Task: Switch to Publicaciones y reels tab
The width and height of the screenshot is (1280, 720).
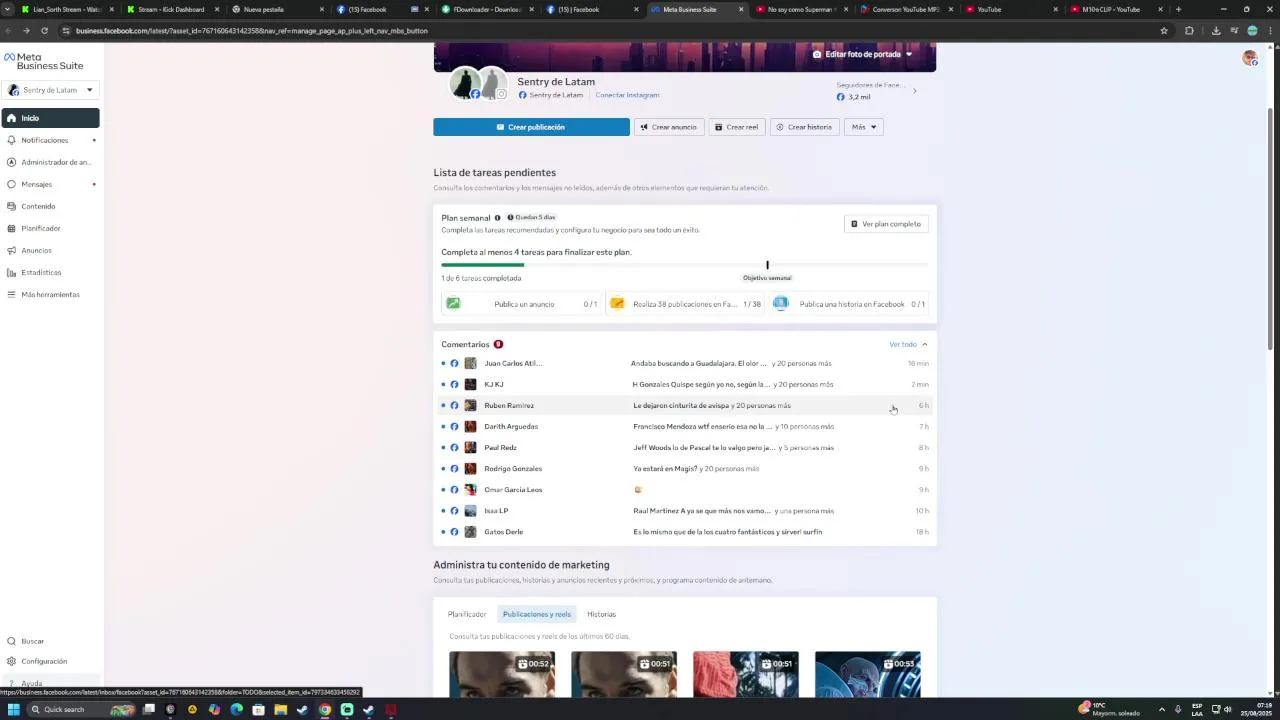Action: click(x=537, y=614)
